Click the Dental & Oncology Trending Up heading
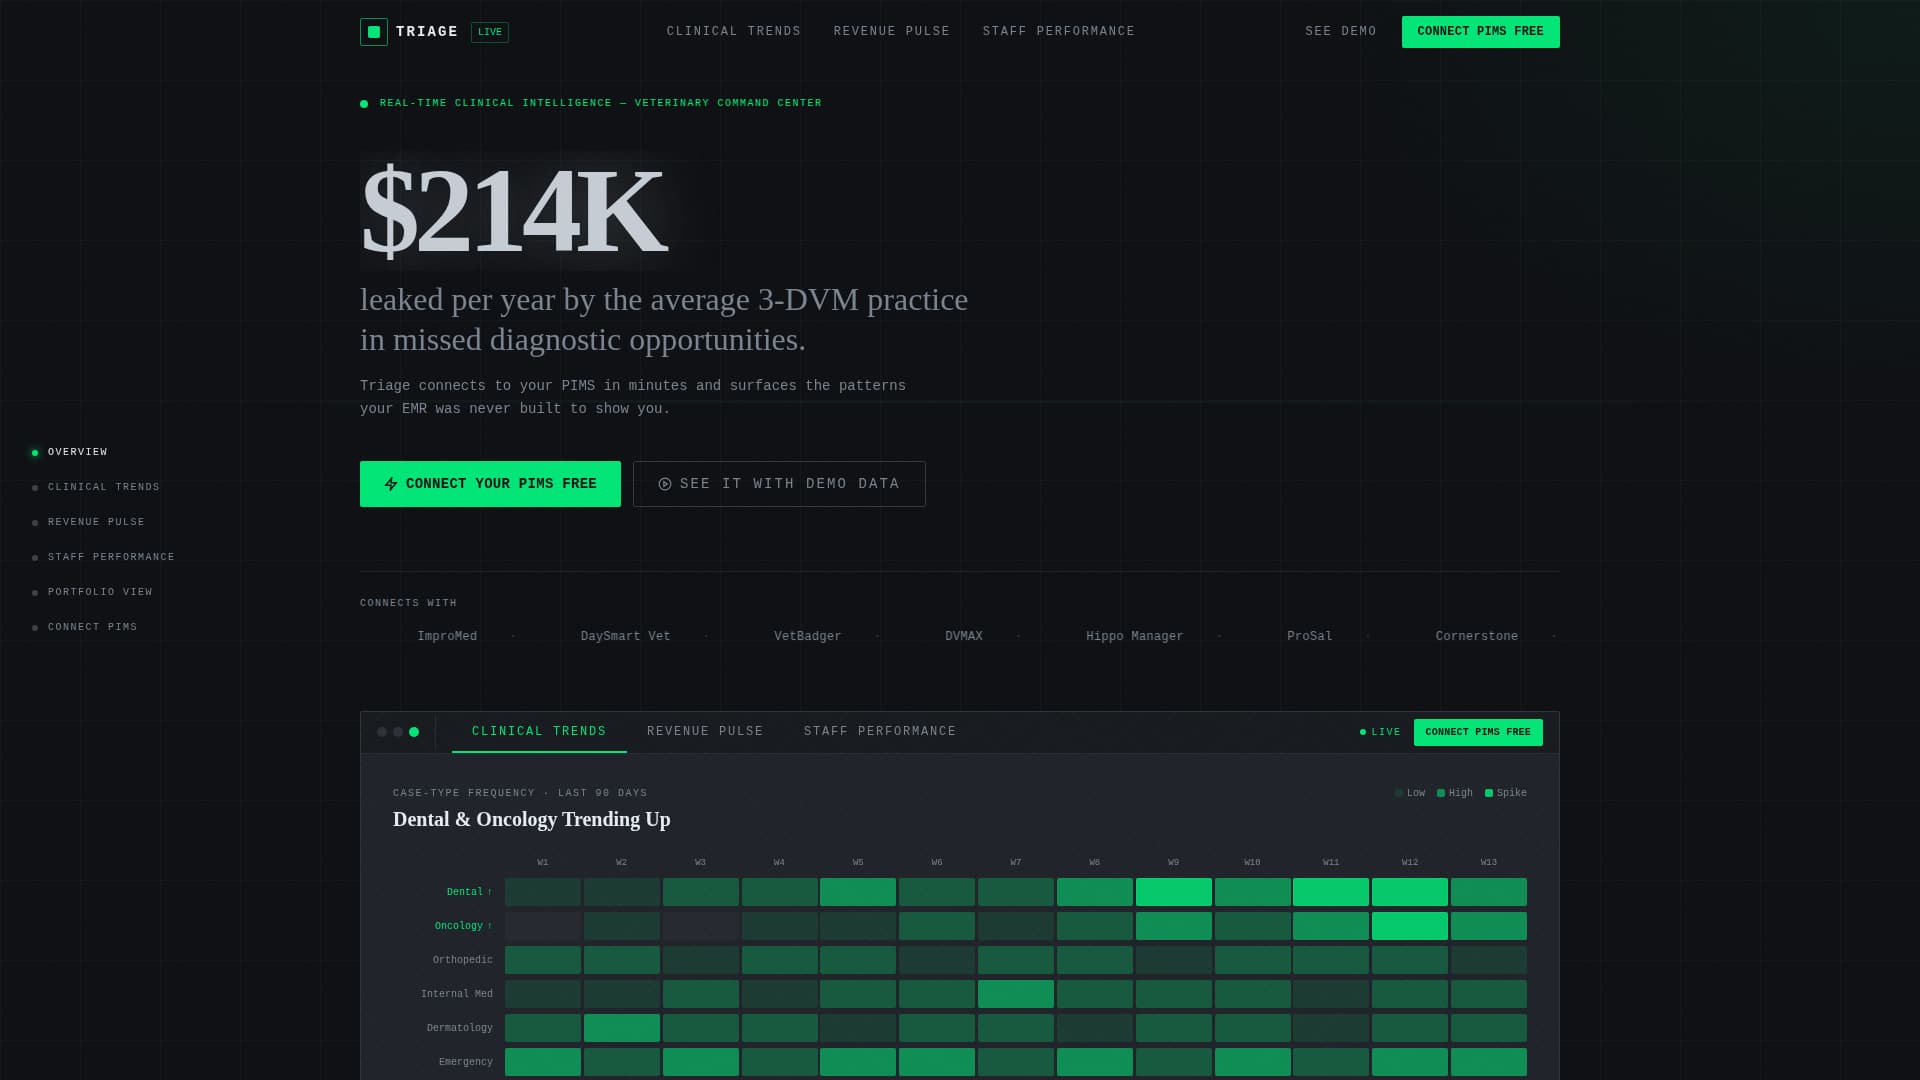The width and height of the screenshot is (1920, 1080). click(532, 819)
